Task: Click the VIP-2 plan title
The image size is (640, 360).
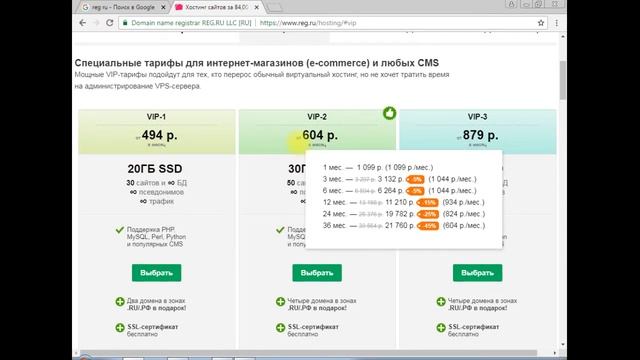Action: point(317,117)
